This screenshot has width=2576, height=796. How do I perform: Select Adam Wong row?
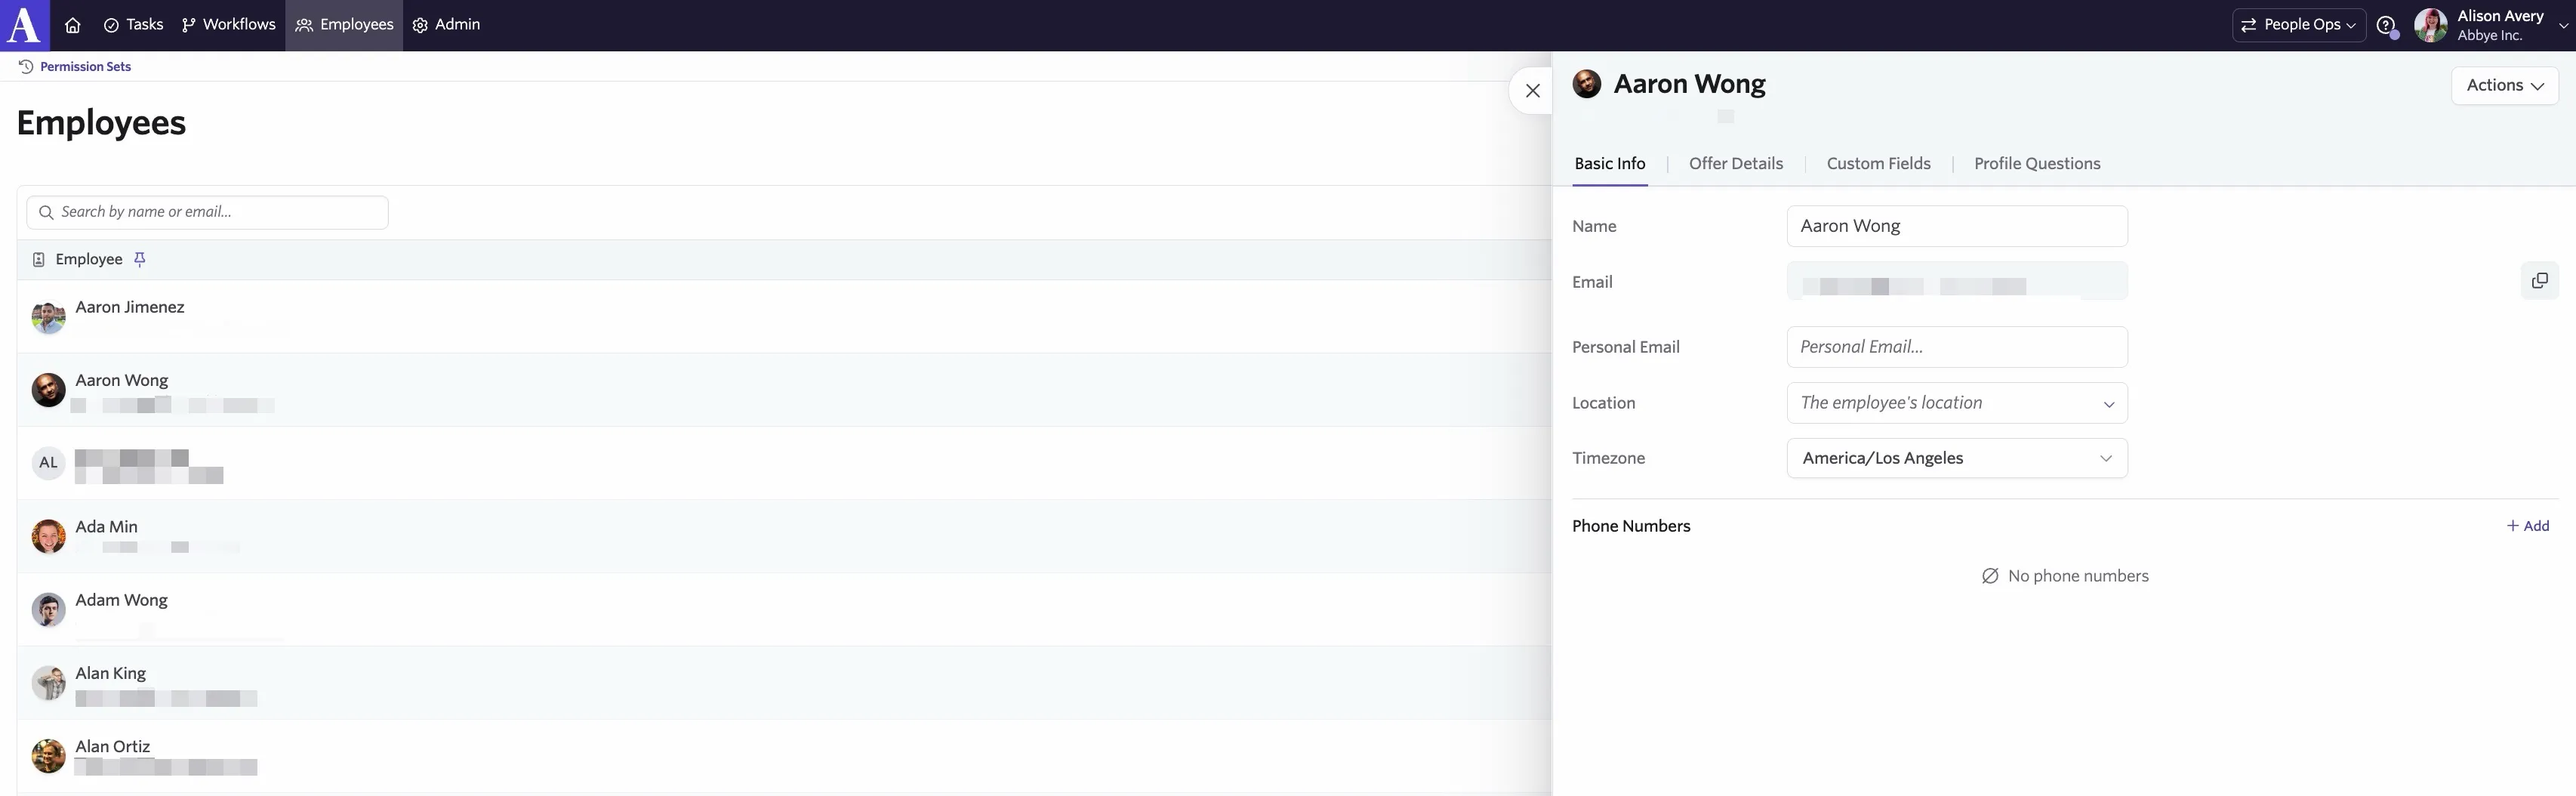(x=784, y=609)
